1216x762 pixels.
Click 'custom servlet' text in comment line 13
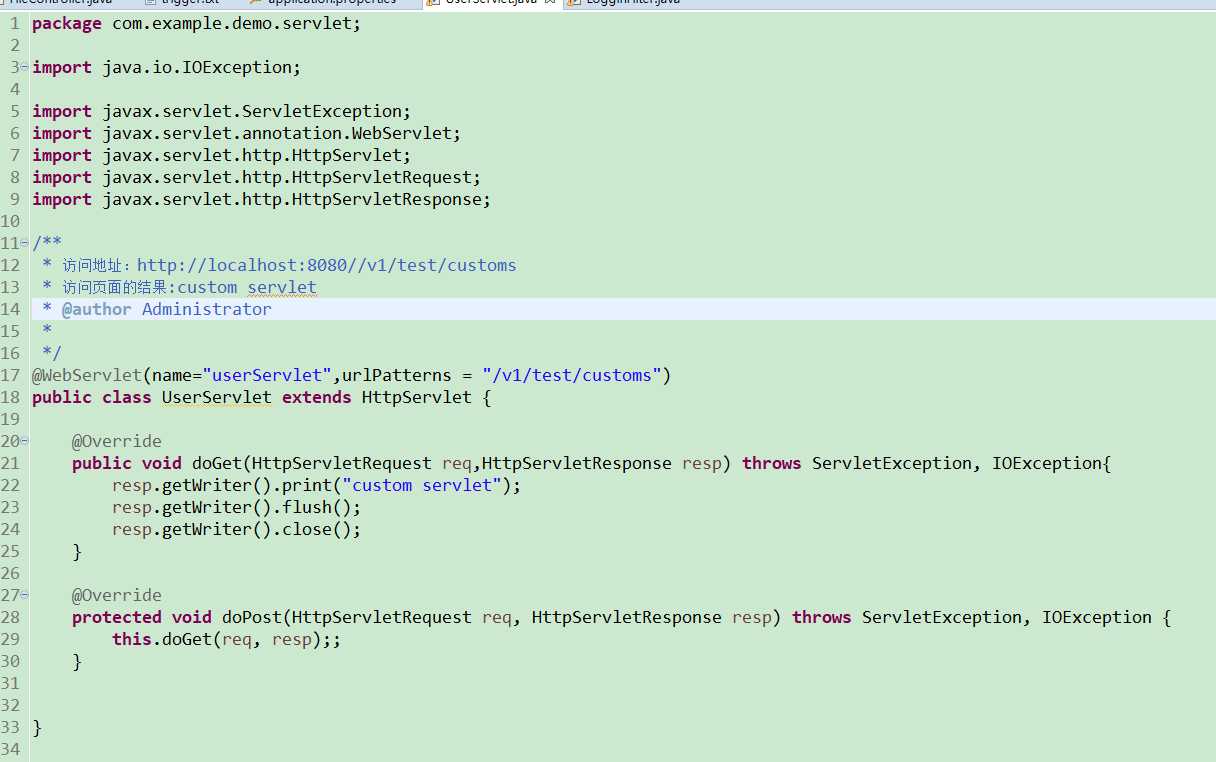coord(247,287)
